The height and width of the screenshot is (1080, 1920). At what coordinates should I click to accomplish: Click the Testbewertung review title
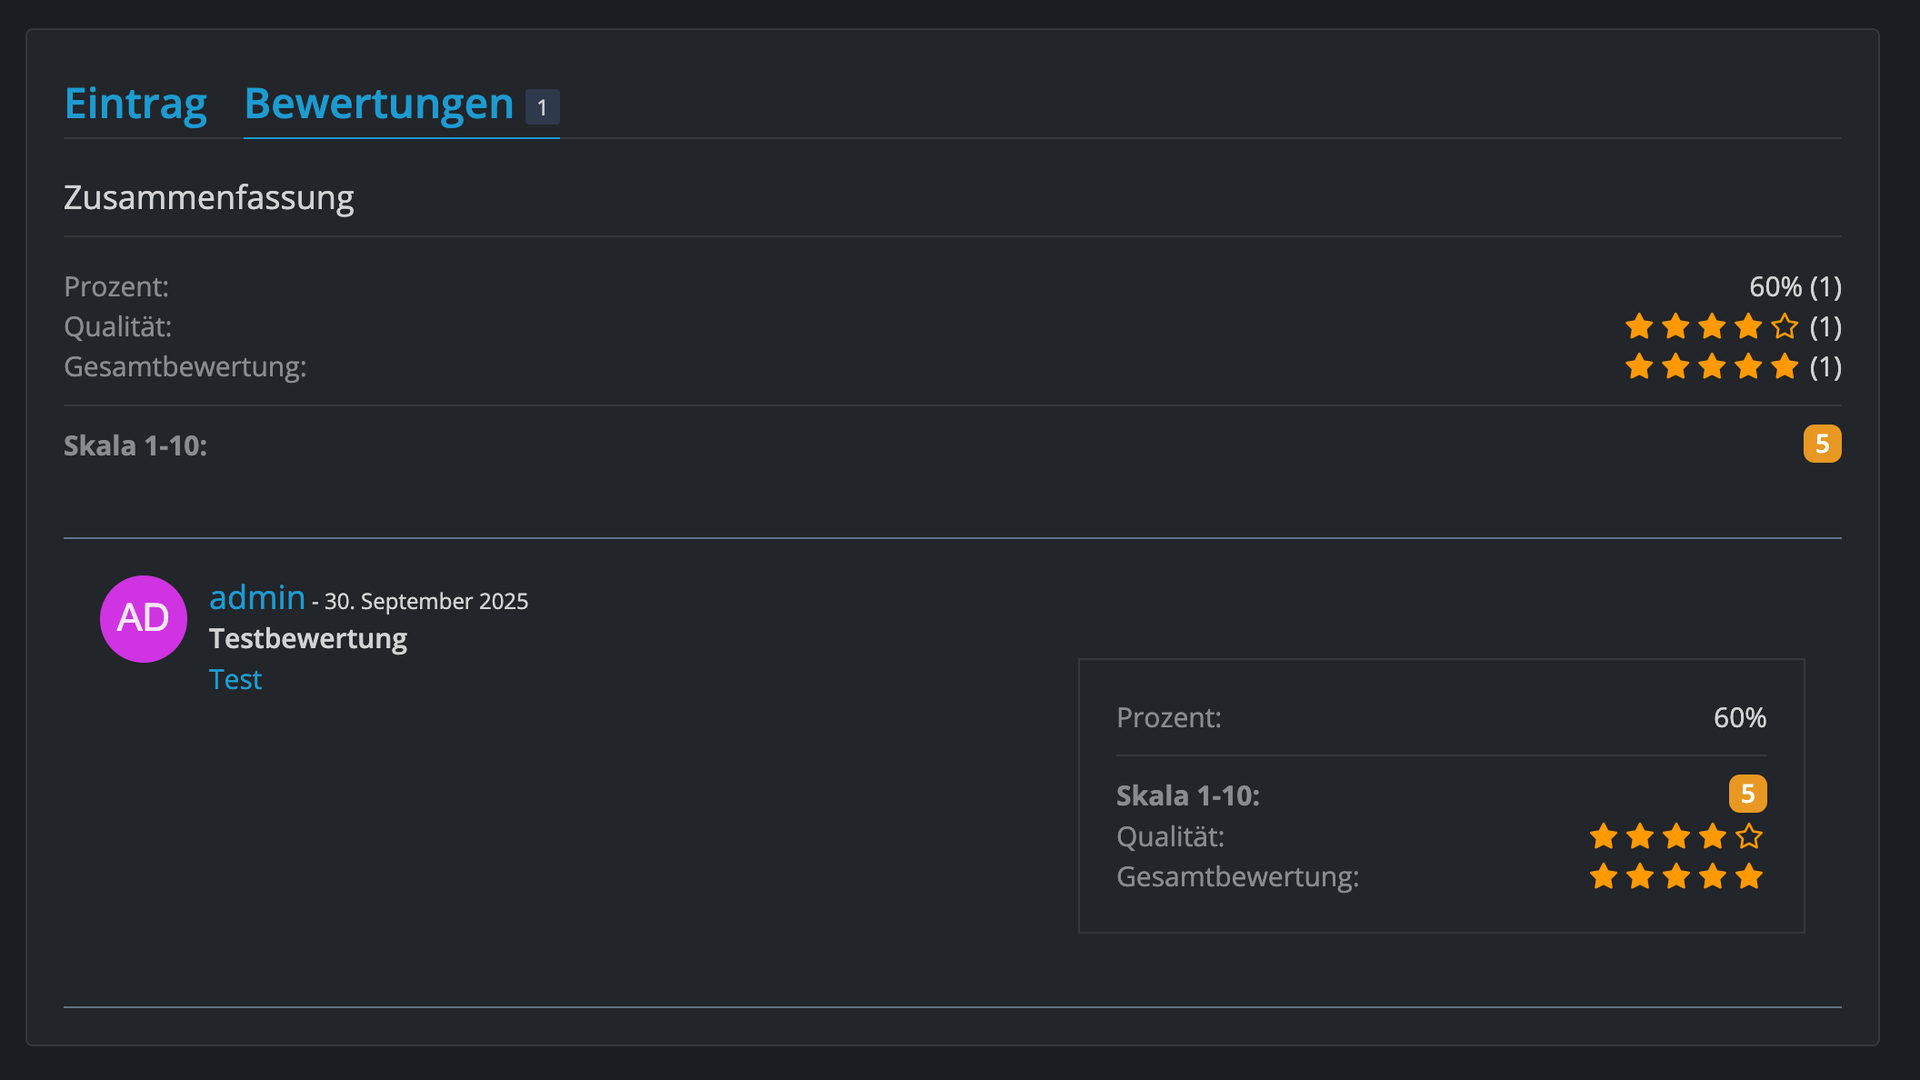click(x=308, y=638)
